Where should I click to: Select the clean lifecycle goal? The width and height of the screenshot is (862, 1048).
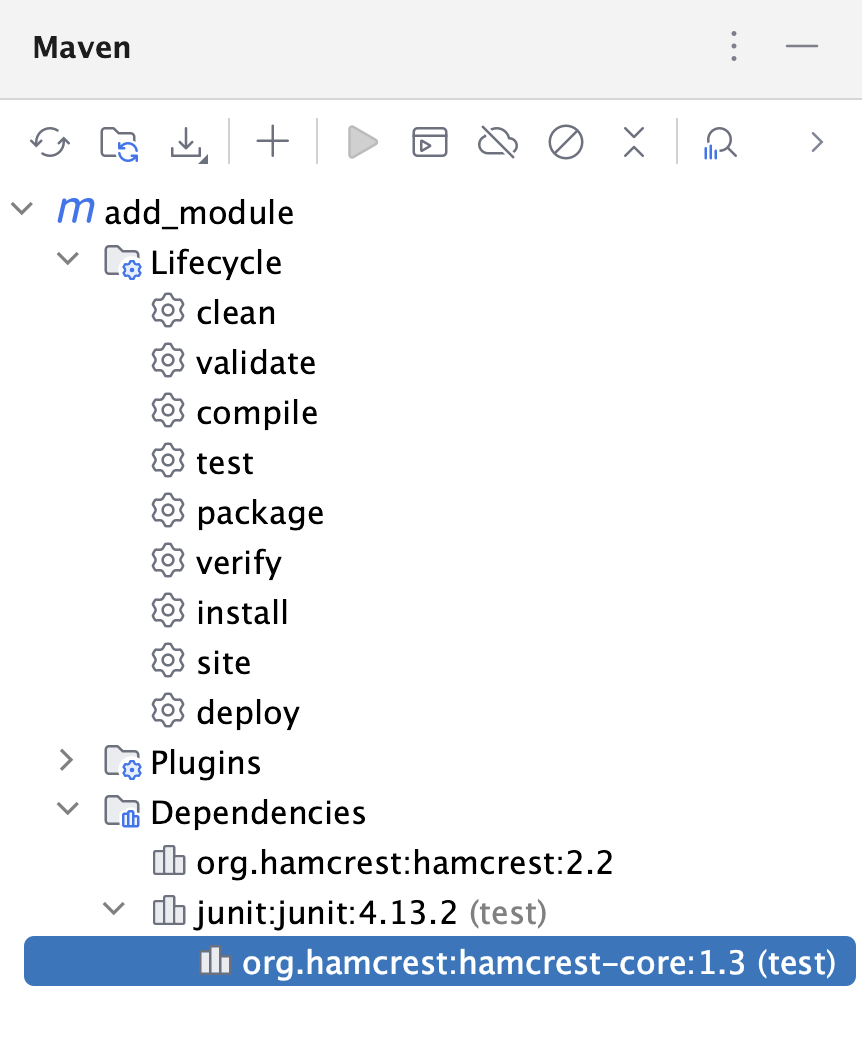235,312
